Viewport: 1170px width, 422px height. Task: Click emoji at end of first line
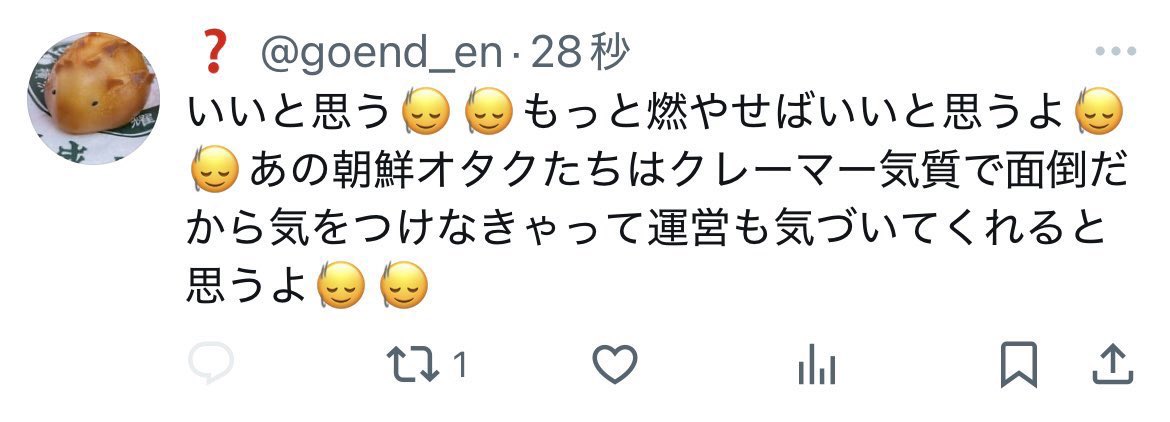(x=1098, y=113)
